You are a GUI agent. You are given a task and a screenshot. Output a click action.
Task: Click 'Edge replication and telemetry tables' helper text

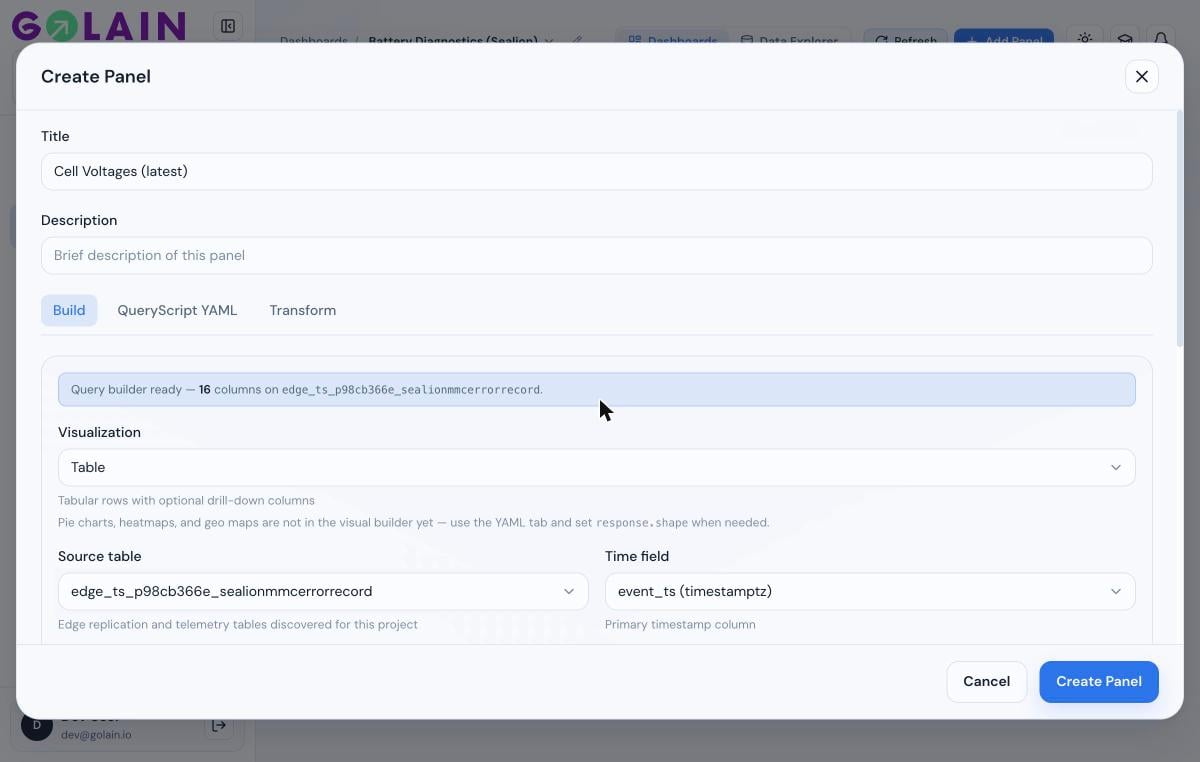click(x=237, y=624)
